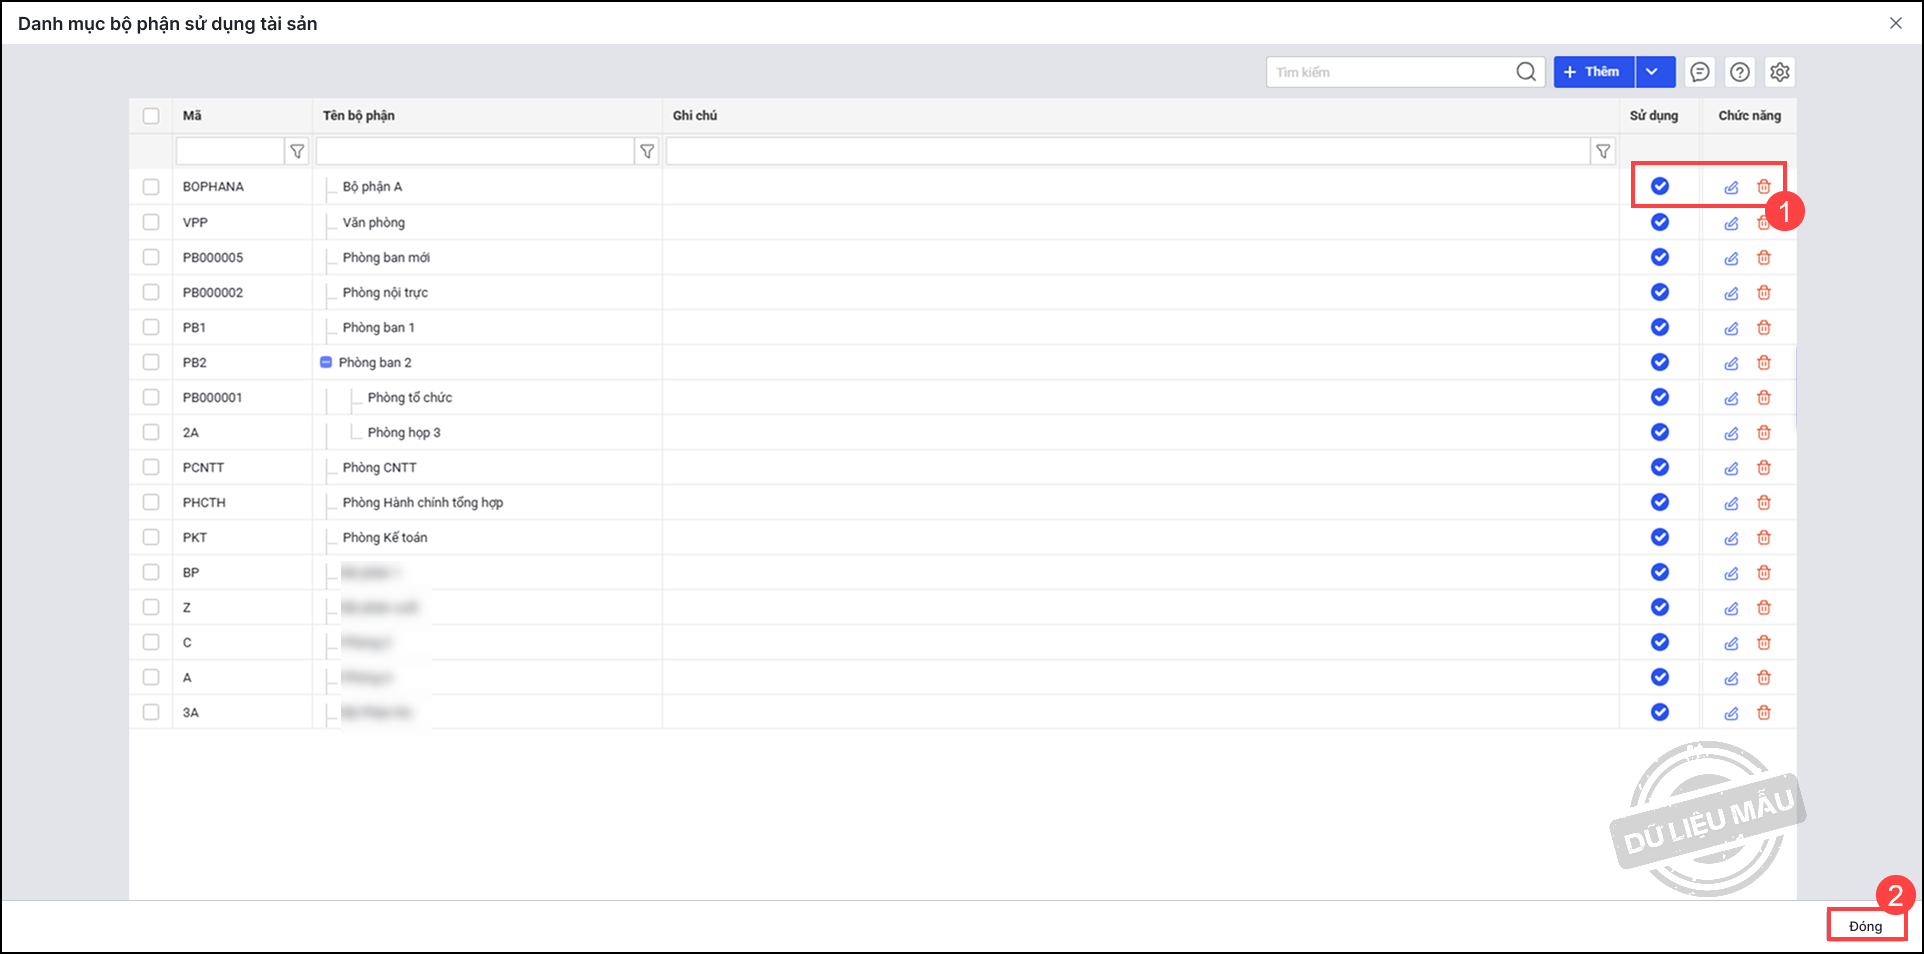Toggle Sử dụng status for PHCTH
The height and width of the screenshot is (954, 1924).
pos(1660,502)
